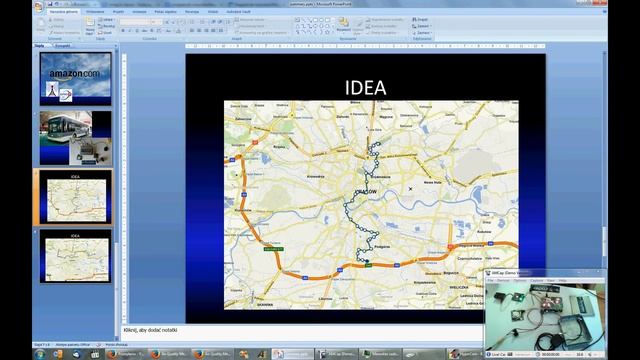Open the Zaznacz (Select) dropdown

tap(422, 33)
